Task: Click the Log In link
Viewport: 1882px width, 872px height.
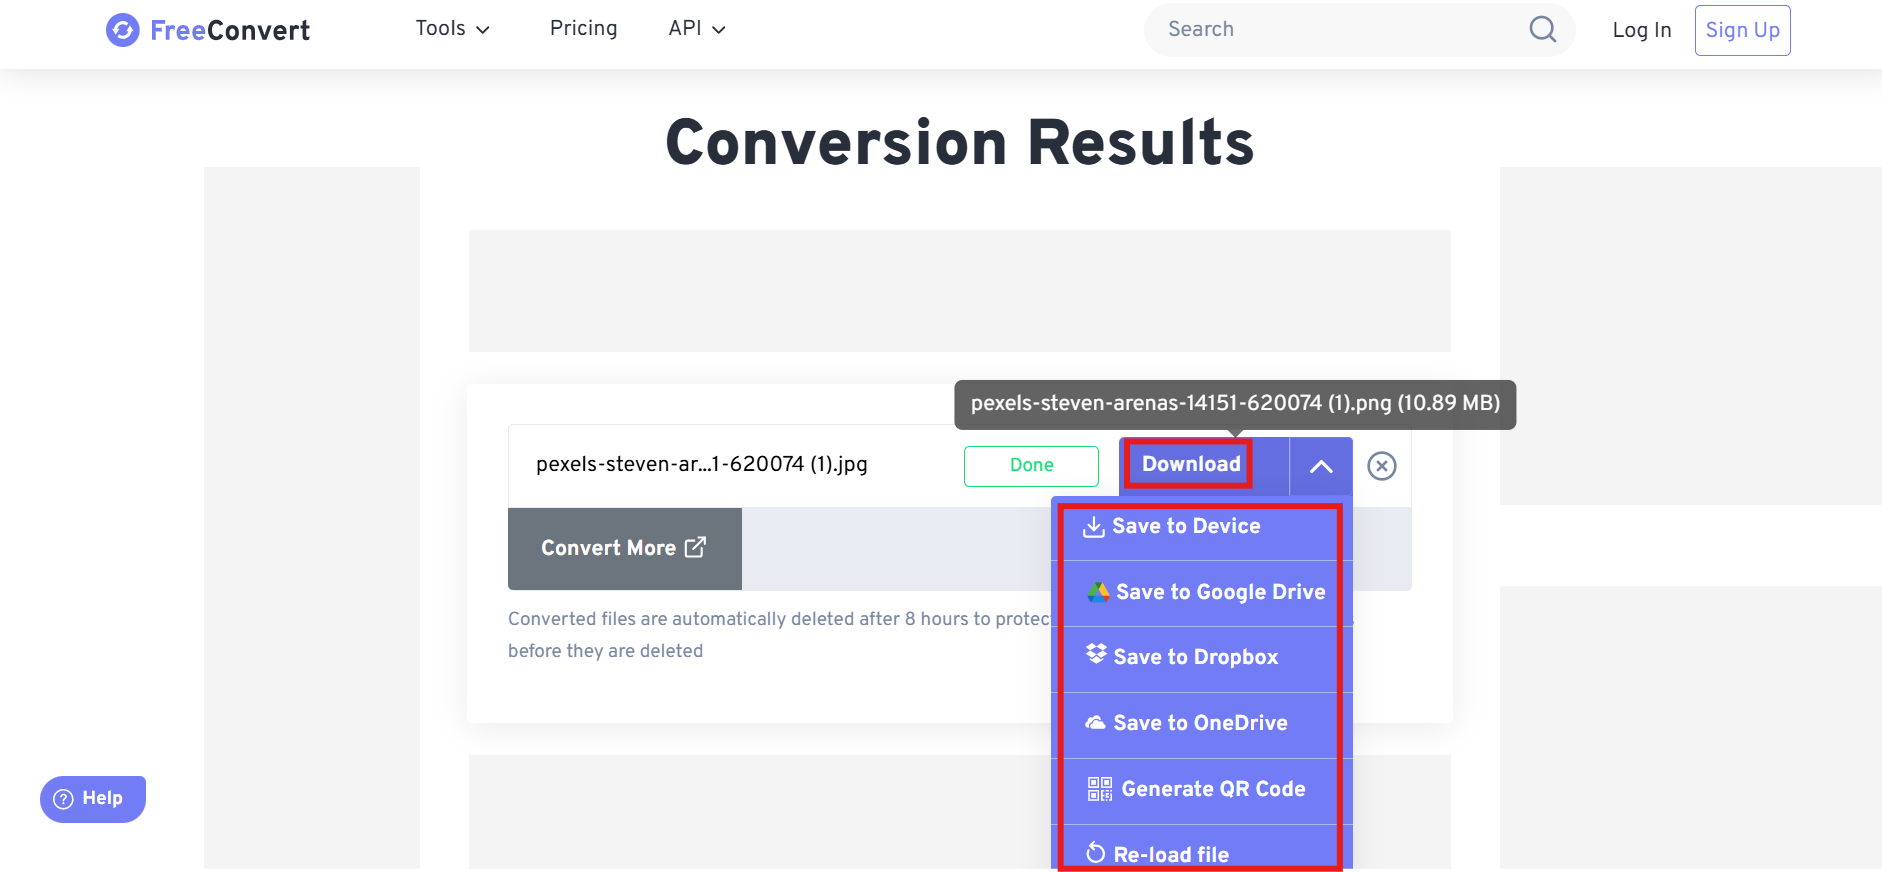Action: (1641, 30)
